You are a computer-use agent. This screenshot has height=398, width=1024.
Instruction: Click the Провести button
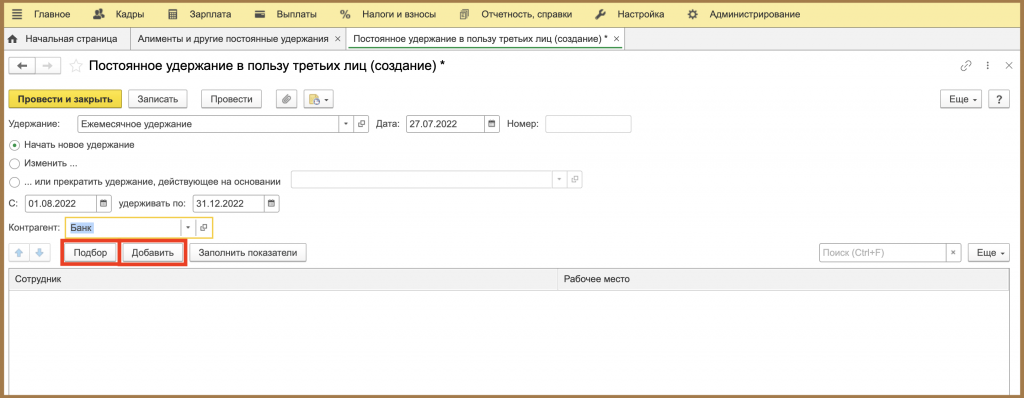(231, 99)
